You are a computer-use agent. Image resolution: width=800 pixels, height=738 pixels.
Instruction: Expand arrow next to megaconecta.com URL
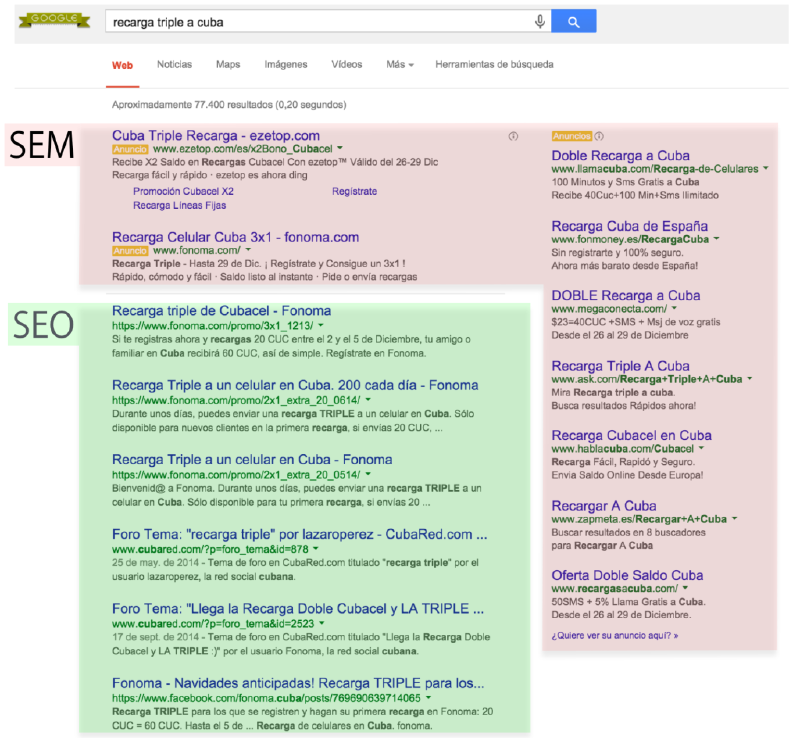point(674,308)
